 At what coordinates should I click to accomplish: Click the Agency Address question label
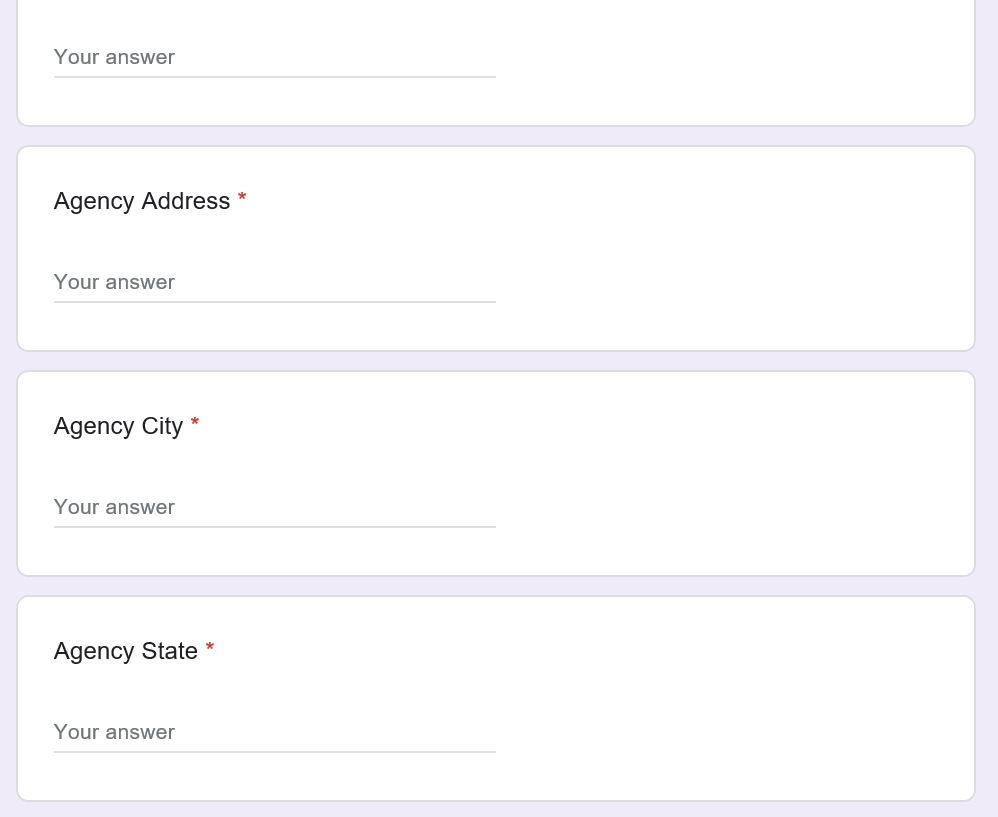[x=142, y=201]
